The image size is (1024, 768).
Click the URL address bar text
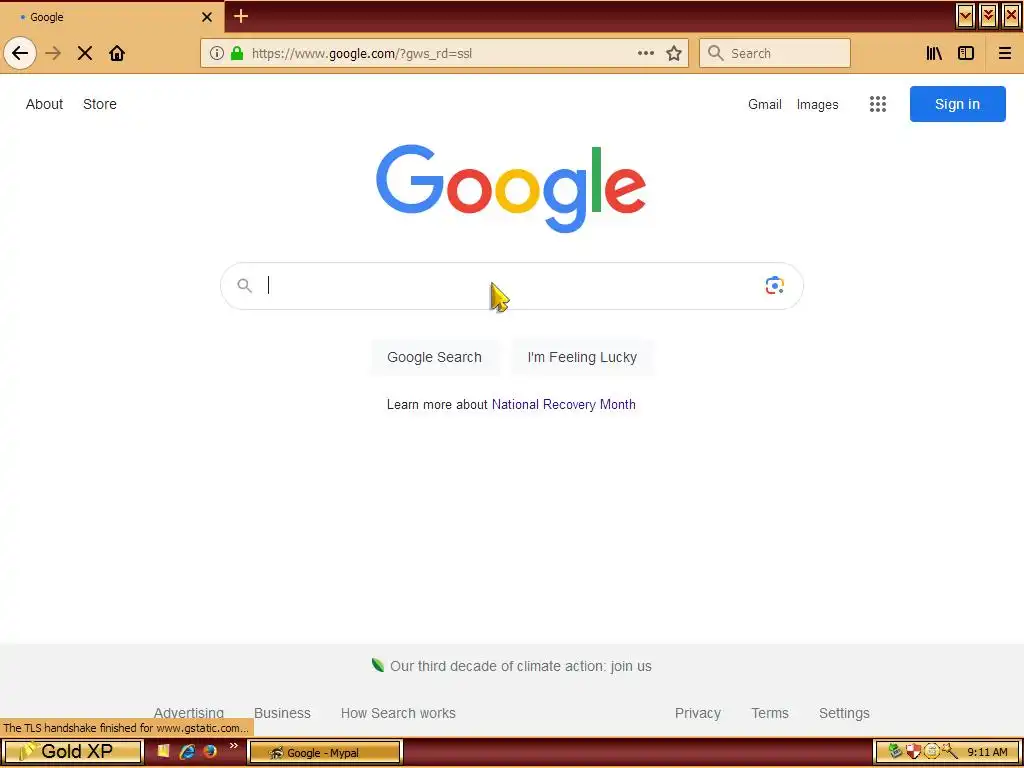tap(362, 54)
